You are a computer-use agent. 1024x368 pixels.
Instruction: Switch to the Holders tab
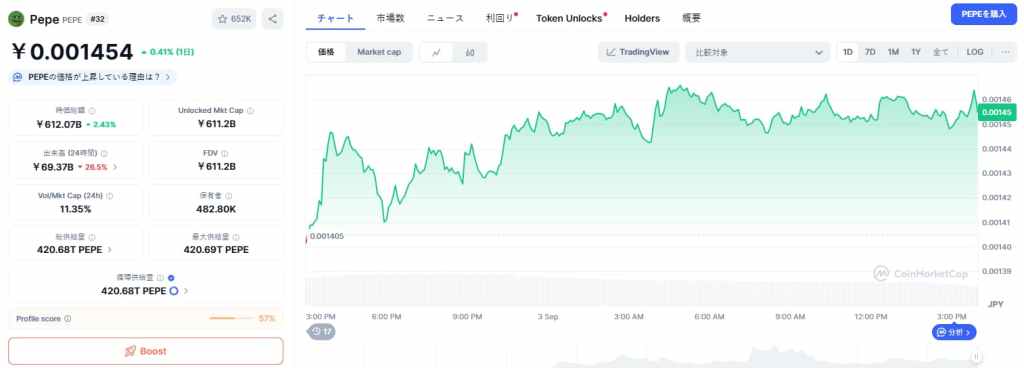pos(642,18)
